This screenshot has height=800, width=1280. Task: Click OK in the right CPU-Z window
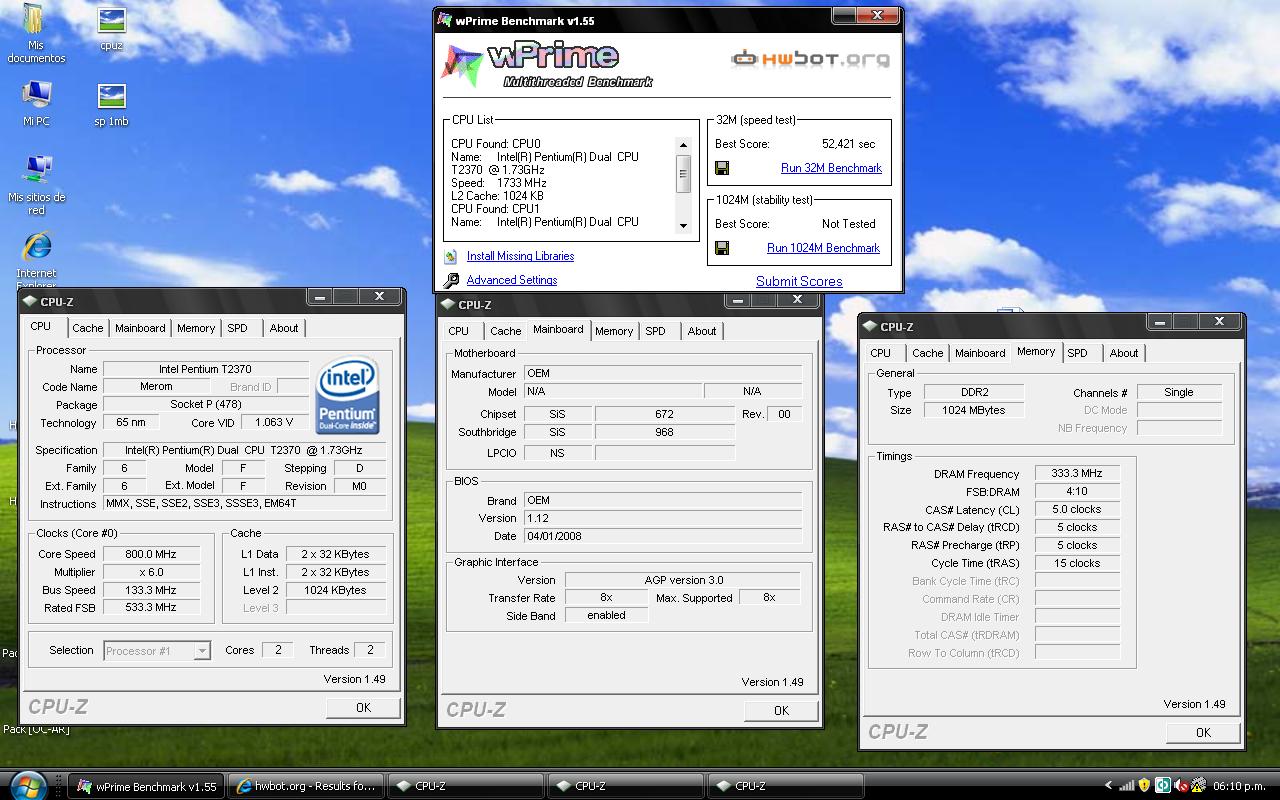click(x=1203, y=732)
